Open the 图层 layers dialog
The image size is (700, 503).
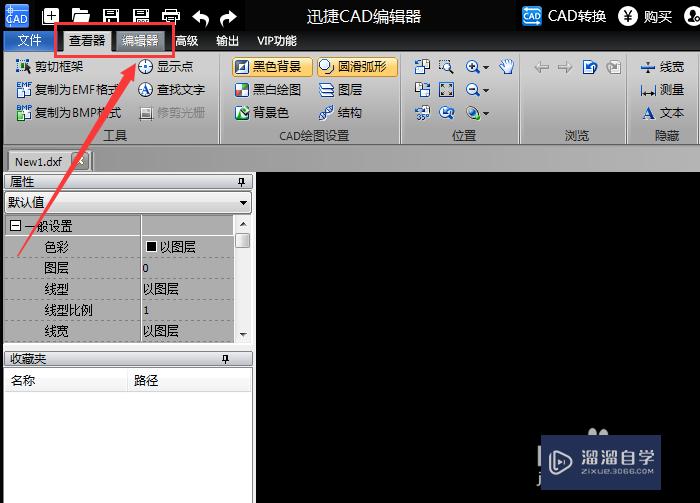pyautogui.click(x=341, y=90)
